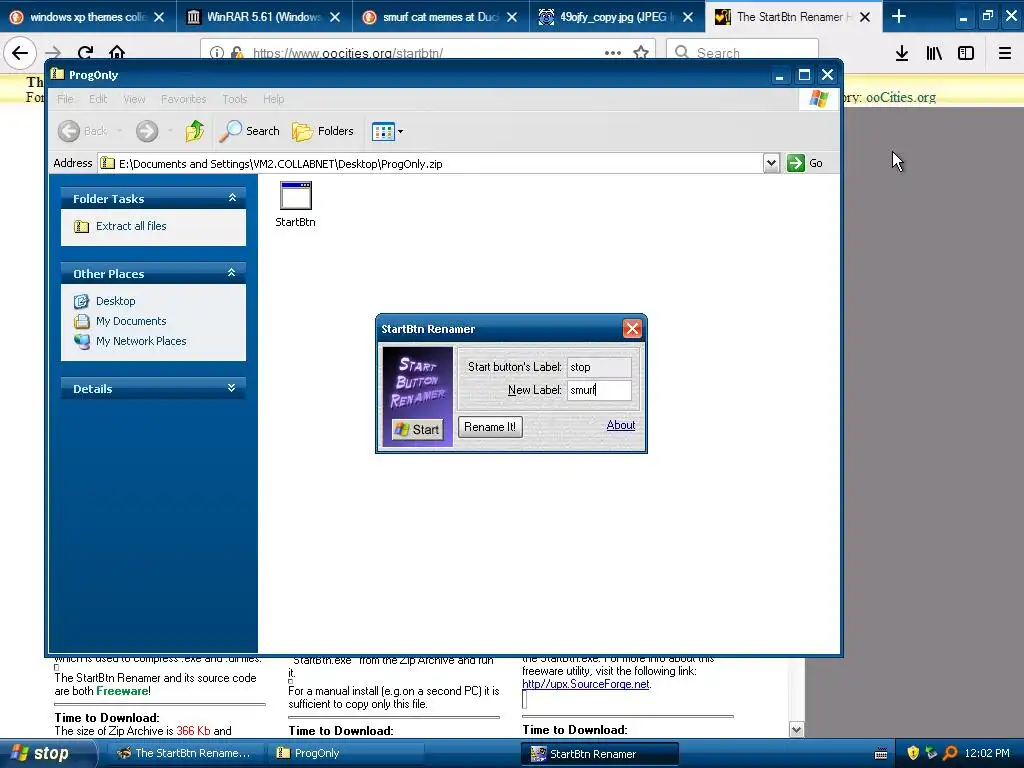Open Search in Explorer toolbar
Viewport: 1024px width, 768px height.
pos(249,131)
